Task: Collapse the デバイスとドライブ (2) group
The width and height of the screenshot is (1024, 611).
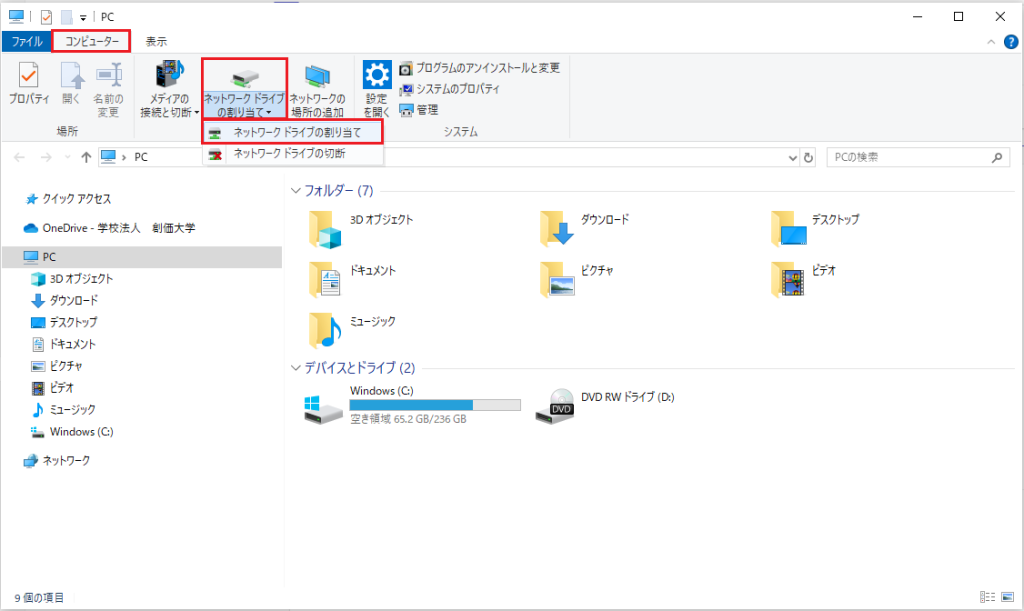Action: 296,368
